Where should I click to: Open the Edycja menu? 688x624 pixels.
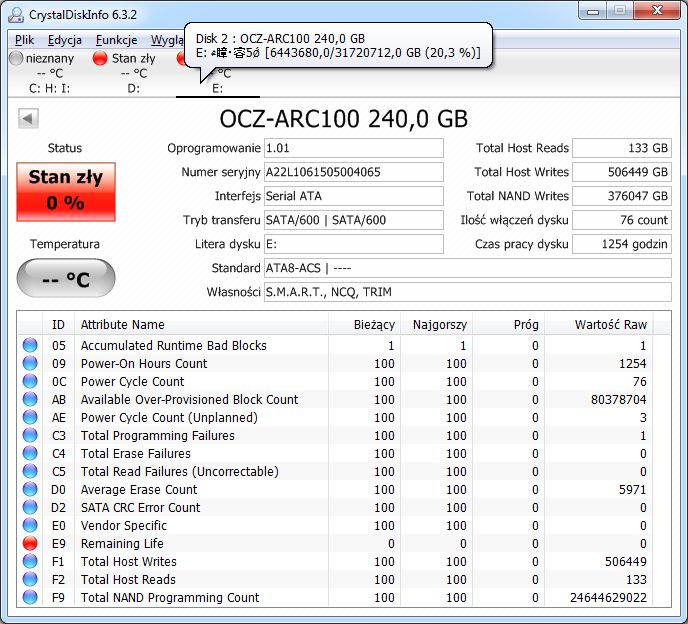pos(65,40)
